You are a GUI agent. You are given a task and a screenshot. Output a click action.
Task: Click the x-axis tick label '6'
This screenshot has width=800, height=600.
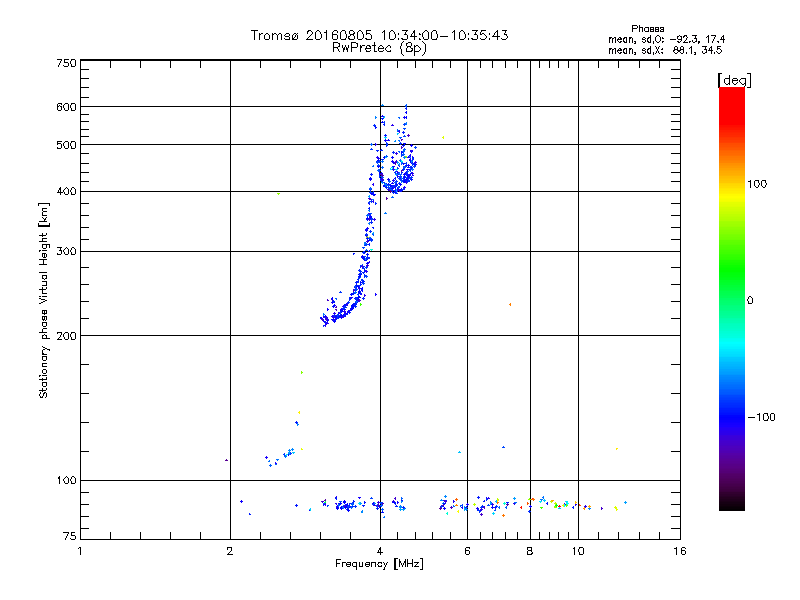click(467, 551)
